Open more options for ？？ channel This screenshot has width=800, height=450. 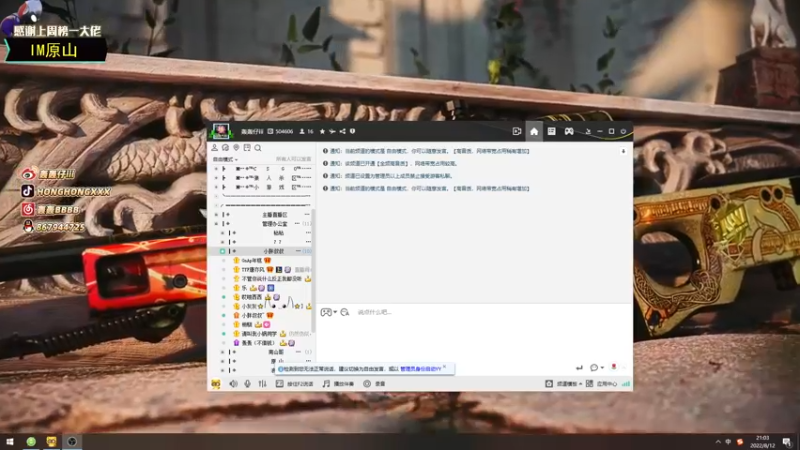point(308,242)
